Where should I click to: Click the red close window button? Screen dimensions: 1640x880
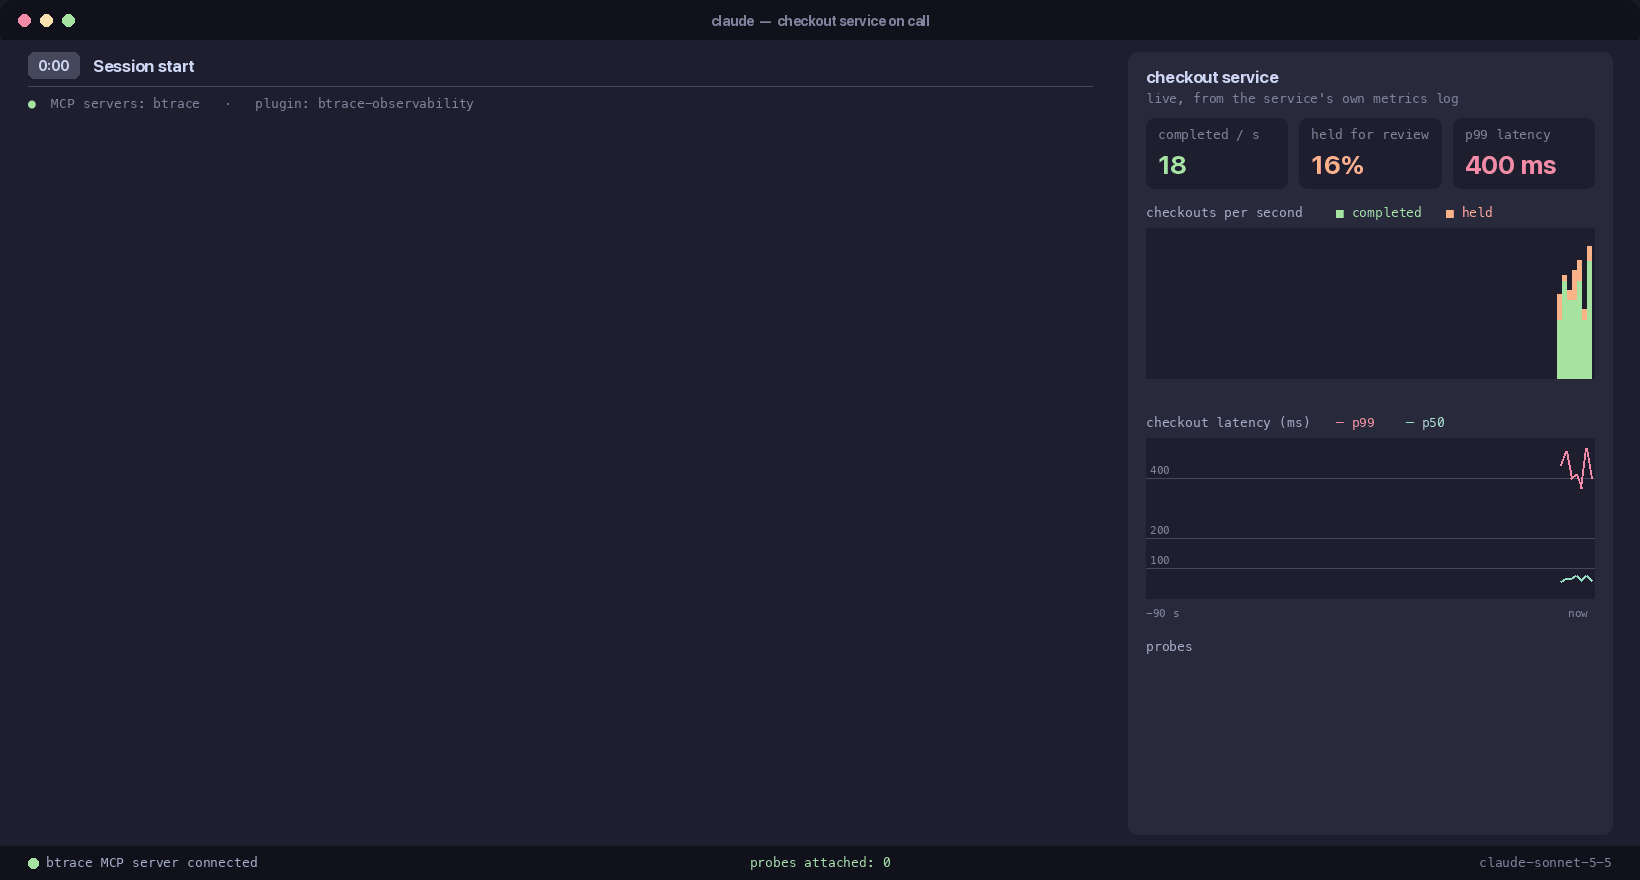coord(24,20)
